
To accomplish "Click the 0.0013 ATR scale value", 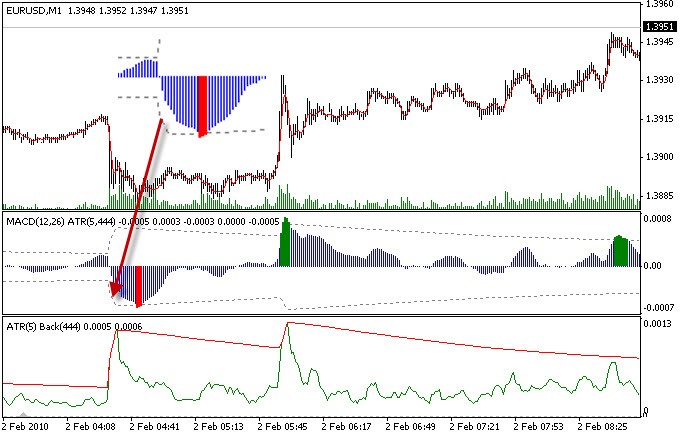I will point(658,324).
